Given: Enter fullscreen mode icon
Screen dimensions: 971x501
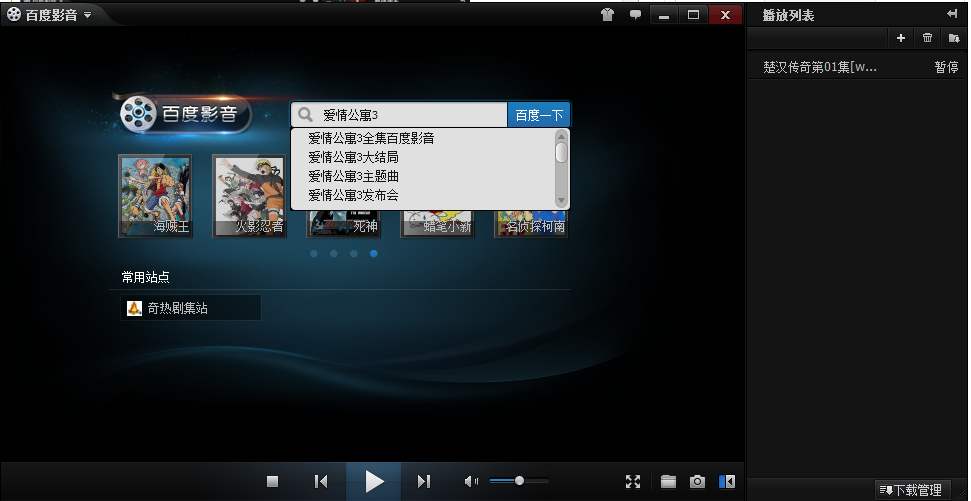Looking at the screenshot, I should [x=633, y=481].
